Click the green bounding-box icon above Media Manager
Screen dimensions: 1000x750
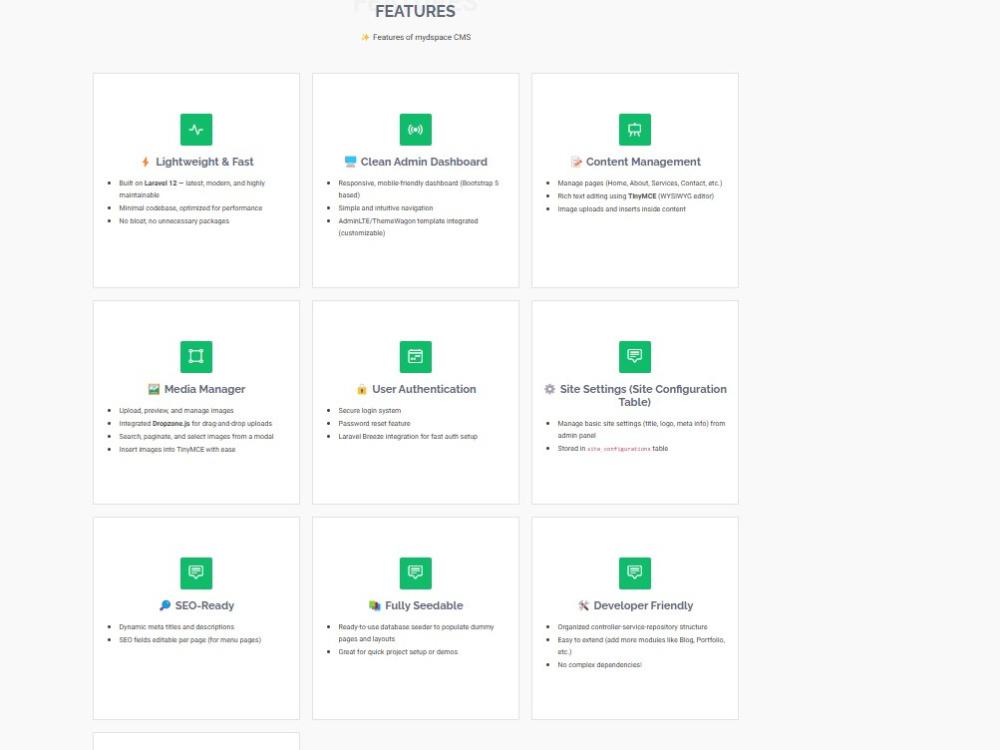coord(196,357)
